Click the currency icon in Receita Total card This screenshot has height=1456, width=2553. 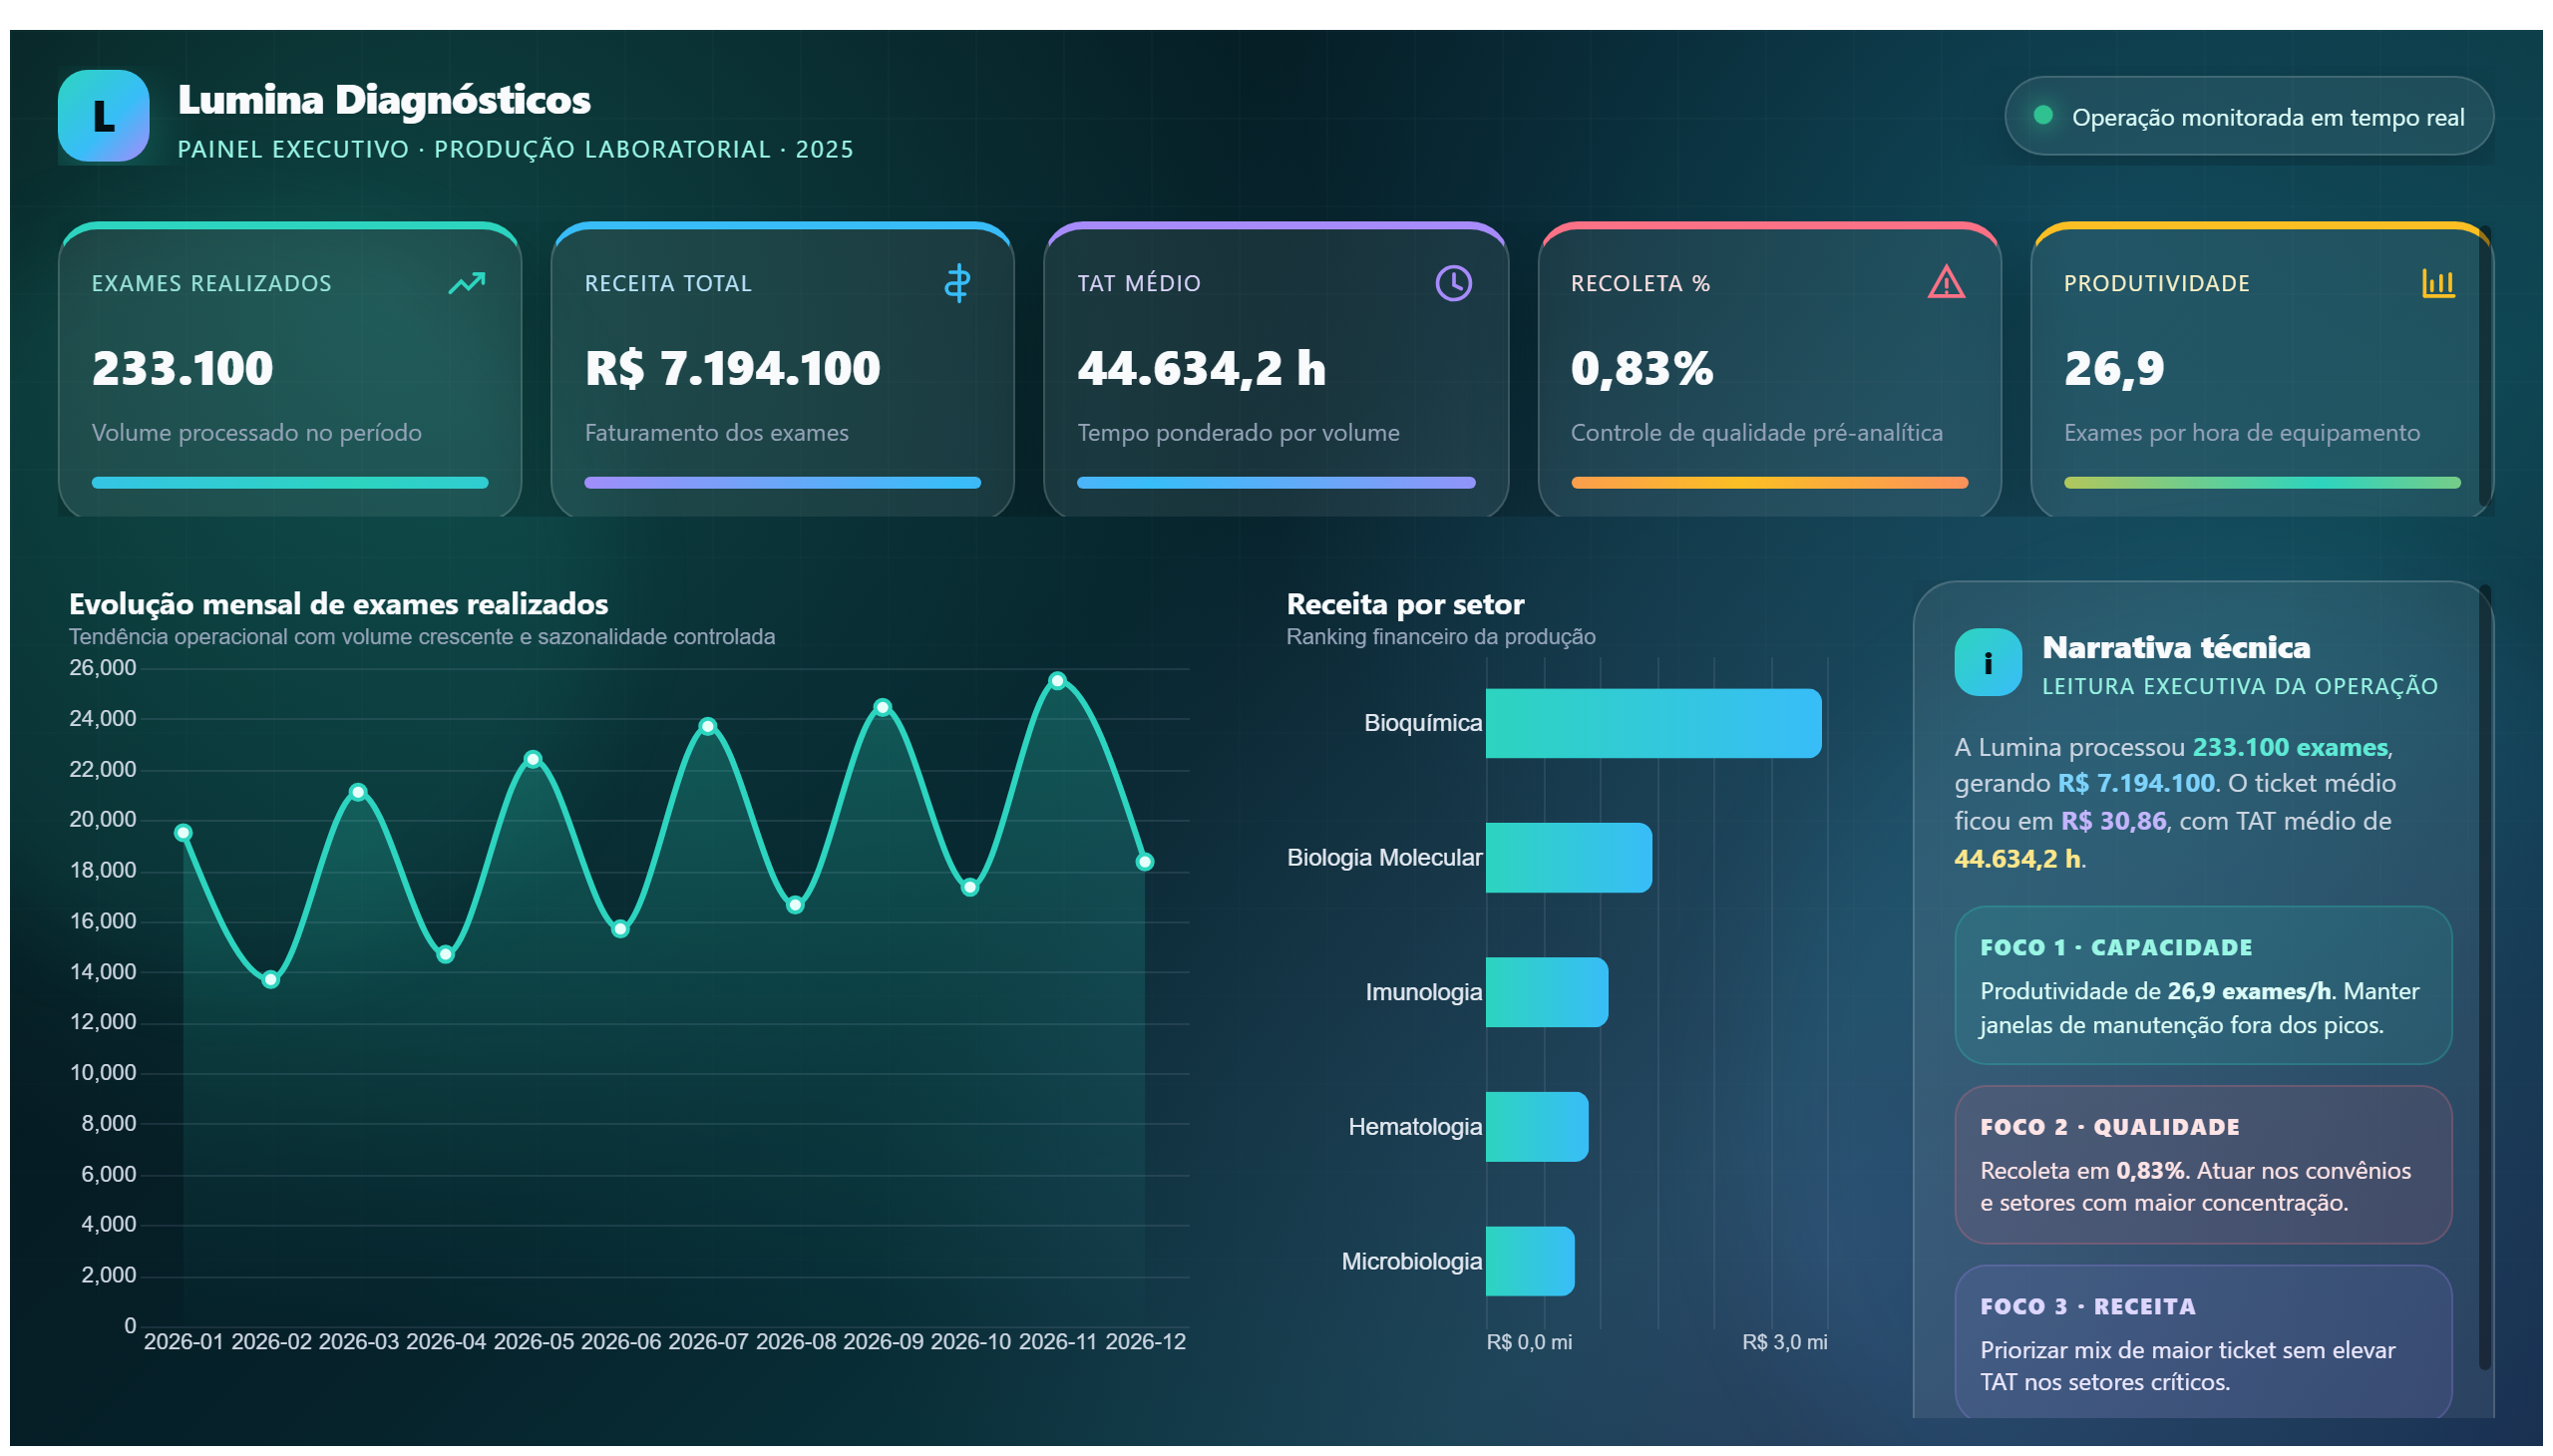(957, 283)
